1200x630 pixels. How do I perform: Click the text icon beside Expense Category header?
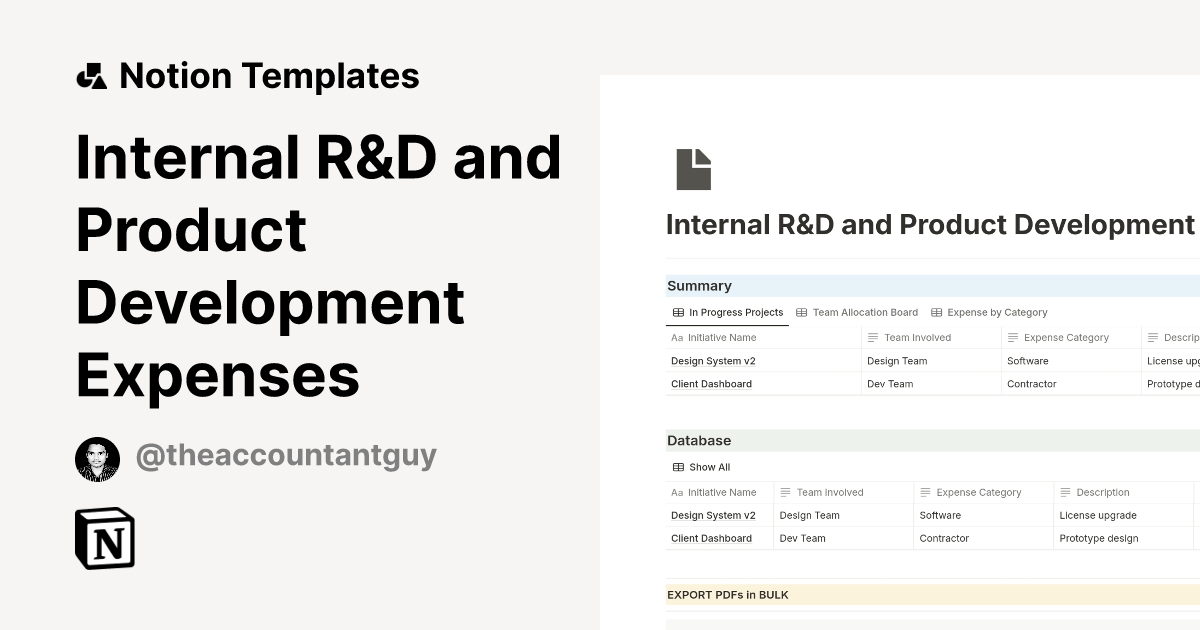1013,338
